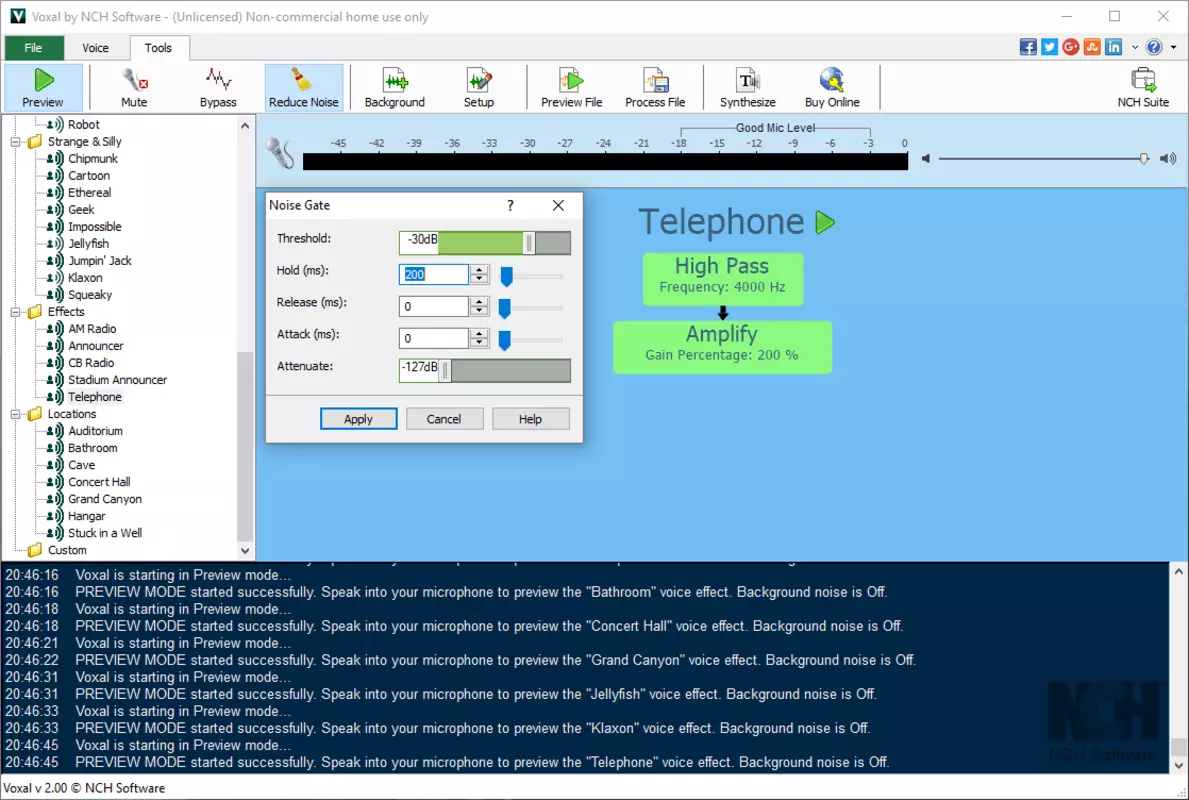This screenshot has width=1189, height=800.
Task: Expand the social share dropdown arrow
Action: point(1135,47)
